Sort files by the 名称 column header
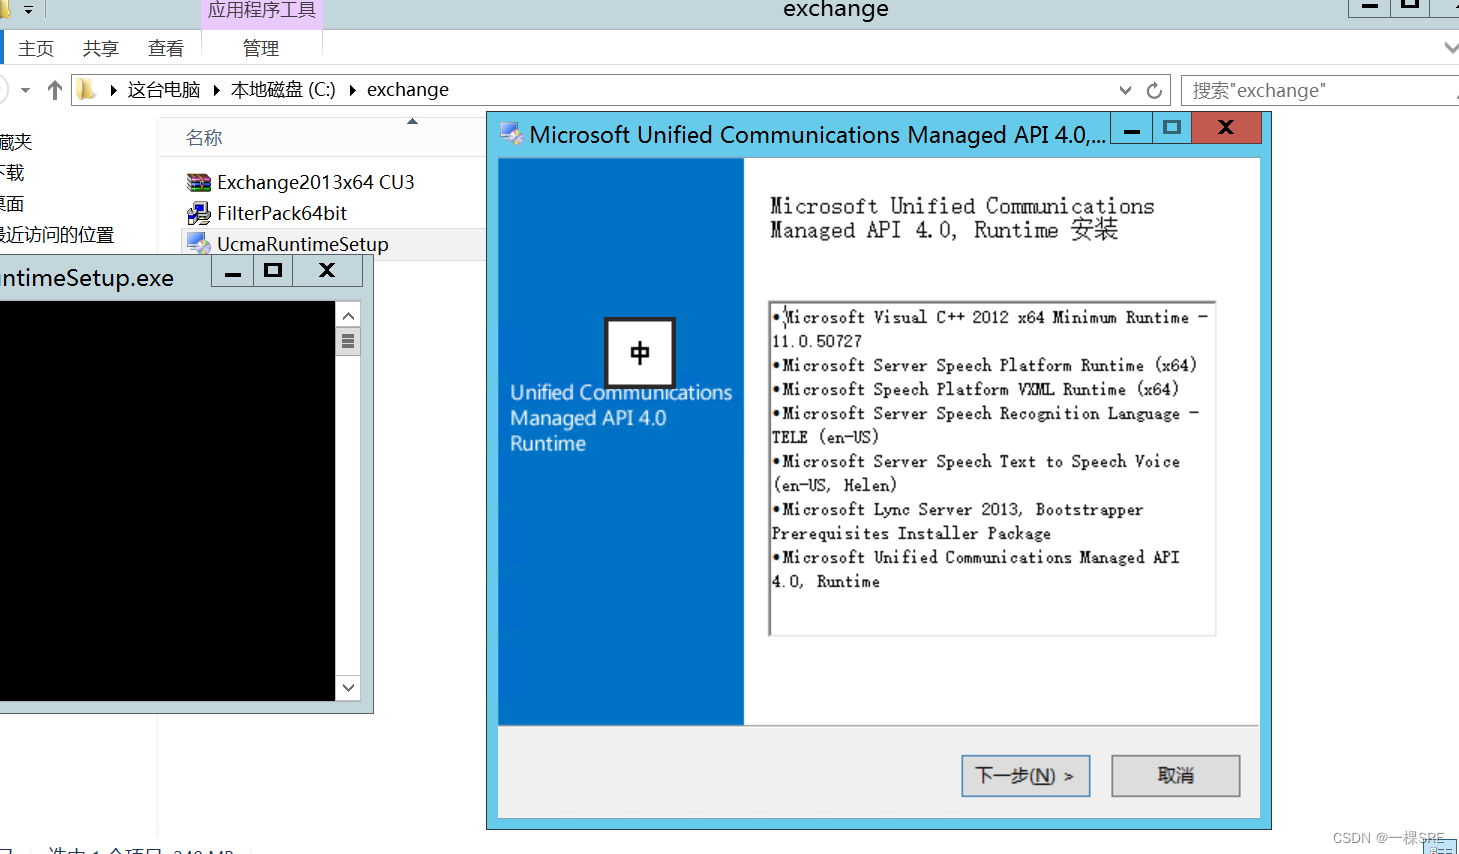Screen dimensions: 1459x854 tap(204, 138)
